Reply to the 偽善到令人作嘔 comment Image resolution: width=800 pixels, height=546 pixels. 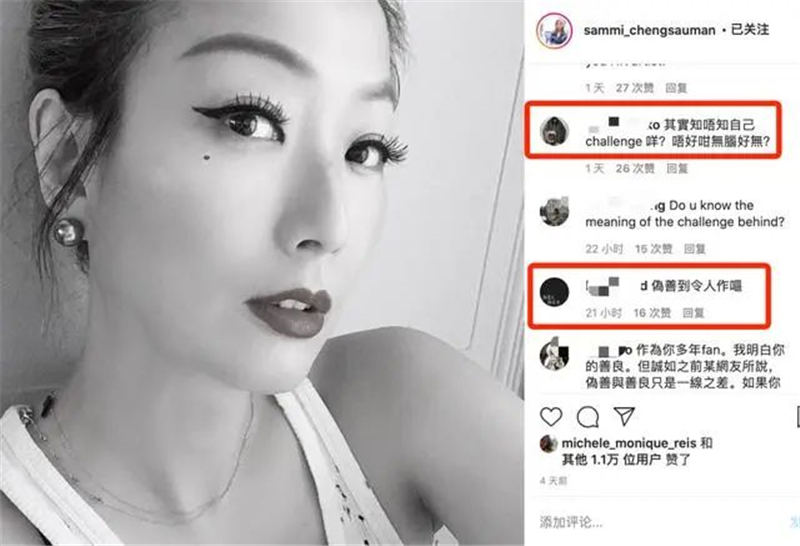coord(693,313)
